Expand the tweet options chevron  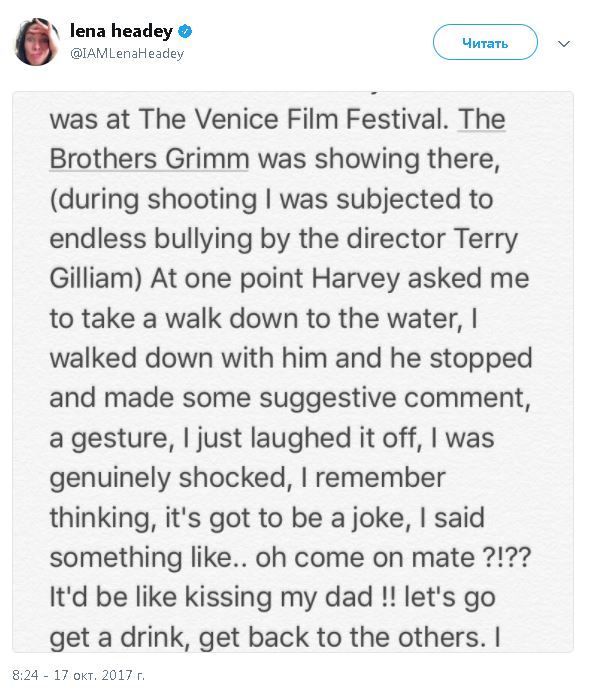(564, 44)
